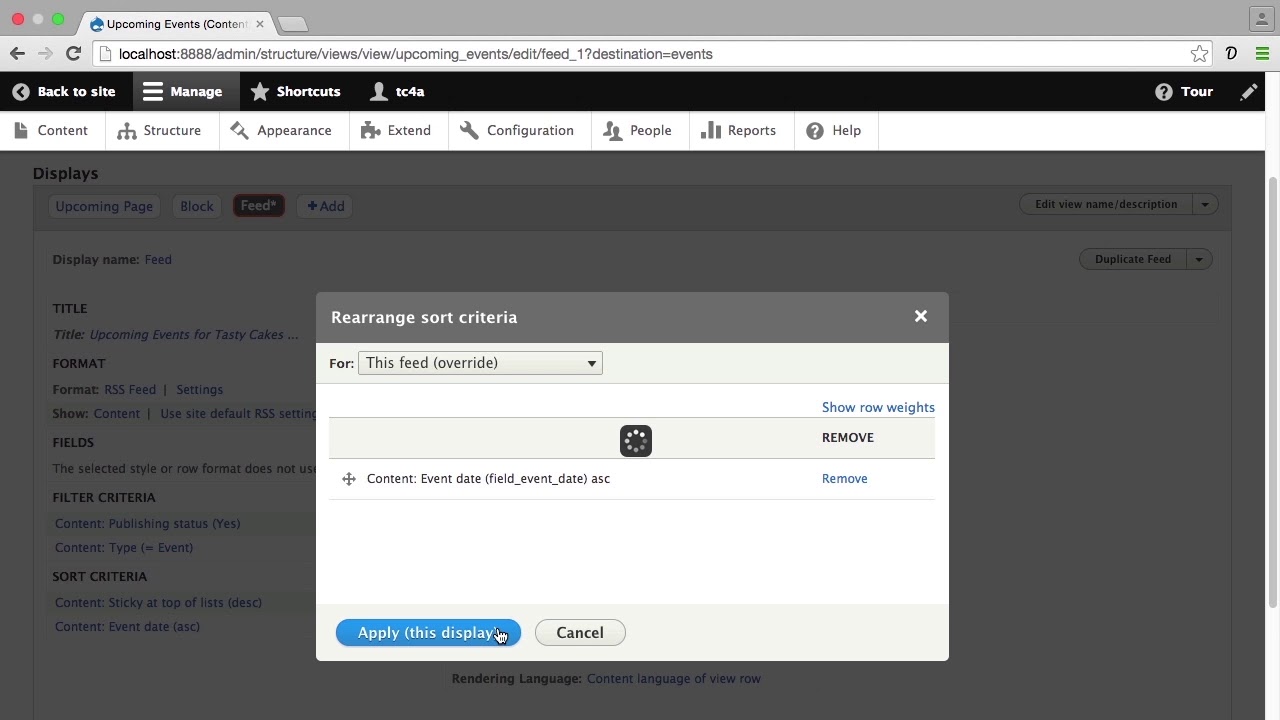Switch to the Upcoming Page display
This screenshot has width=1280, height=720.
104,206
